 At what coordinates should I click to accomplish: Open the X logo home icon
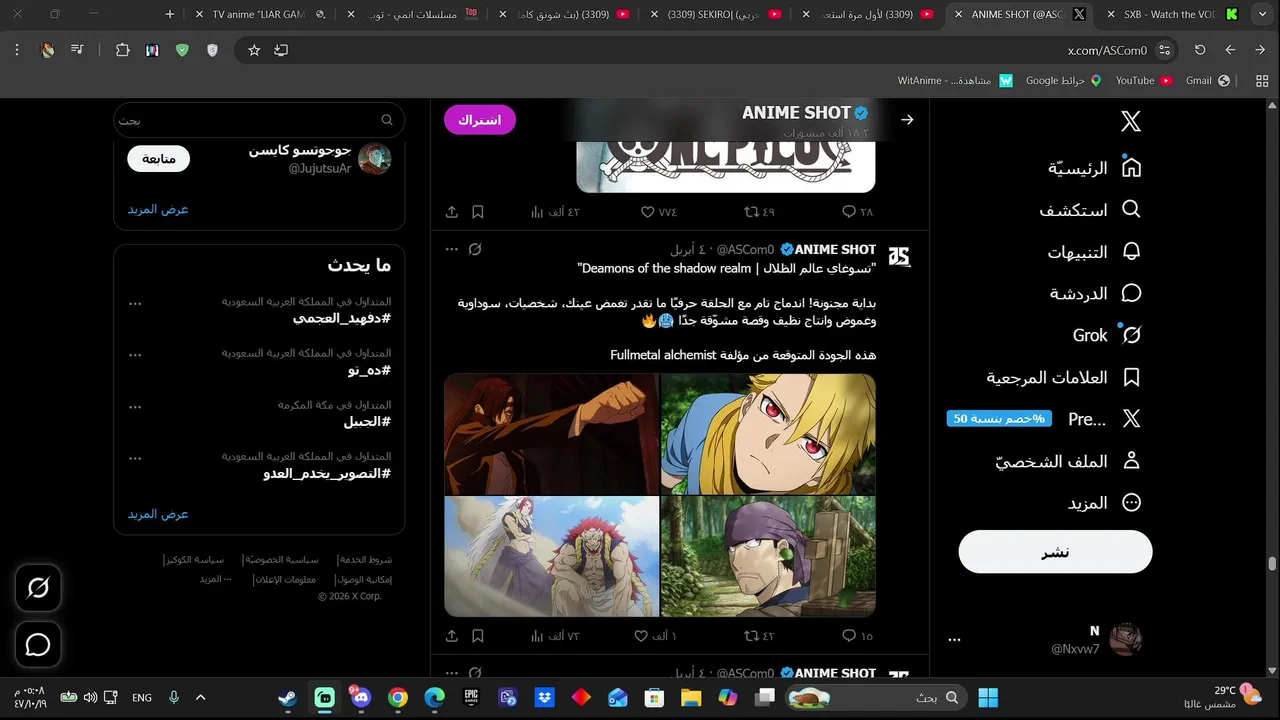point(1130,121)
